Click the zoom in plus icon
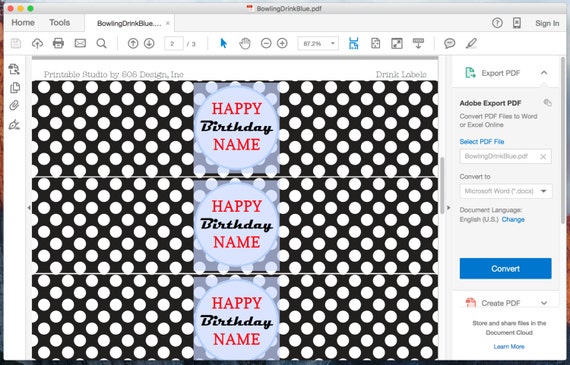 pos(282,44)
